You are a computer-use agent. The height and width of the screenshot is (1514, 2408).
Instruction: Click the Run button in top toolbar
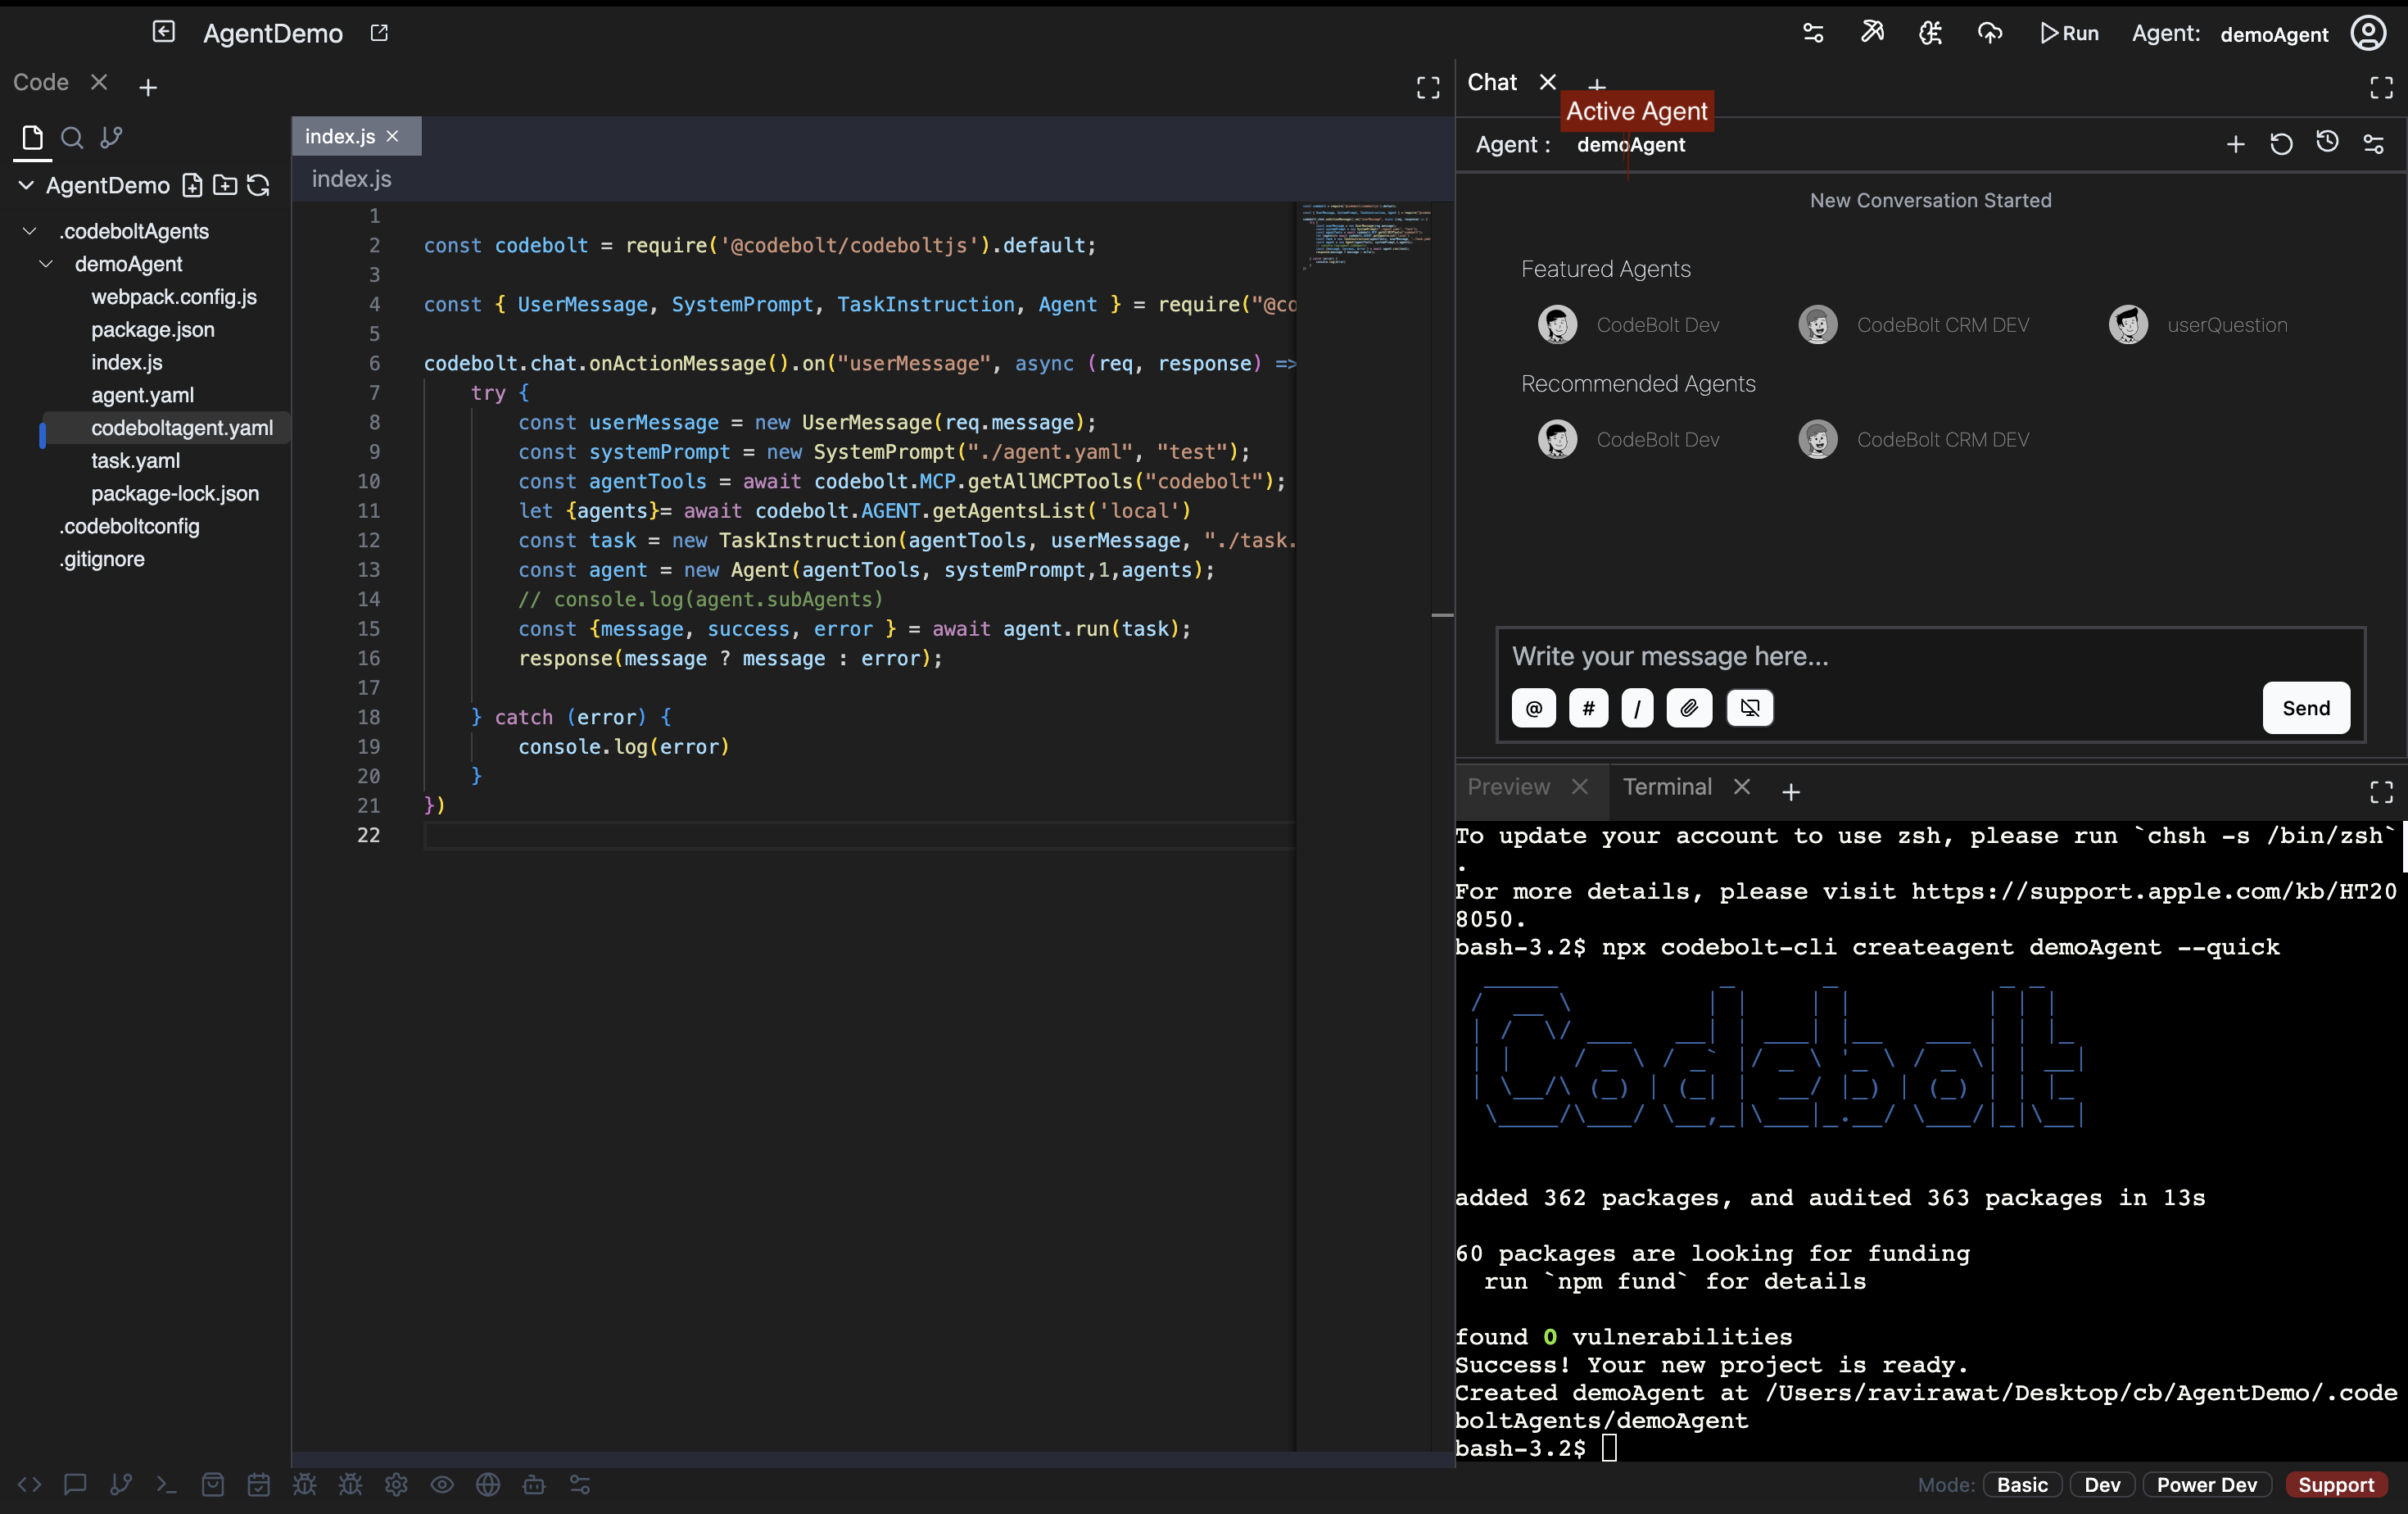pos(2071,33)
